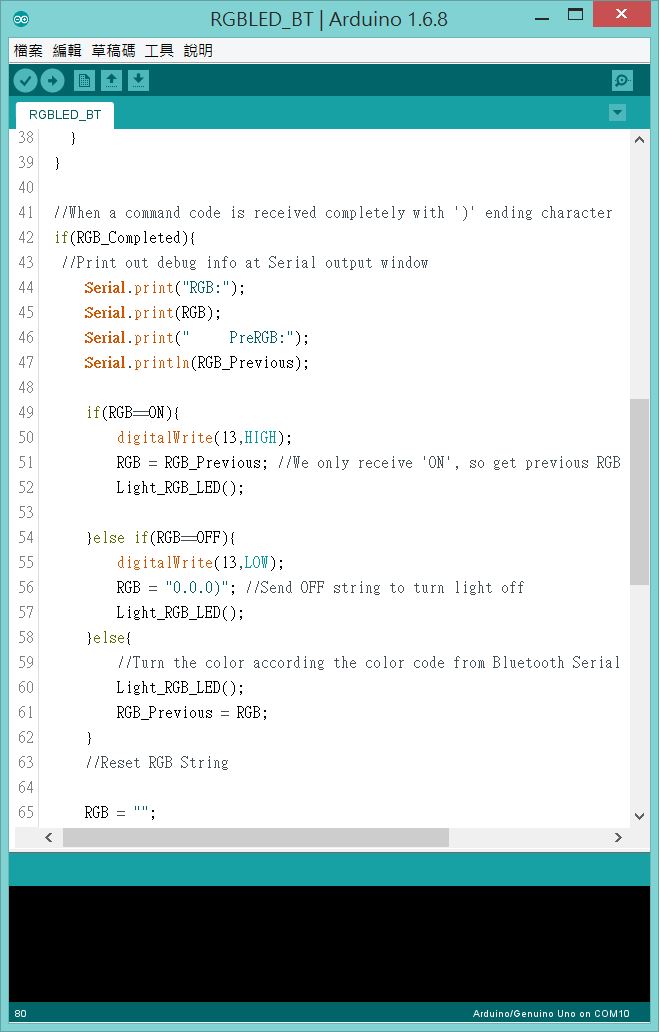
Task: Click the Save sketch icon
Action: coord(139,81)
